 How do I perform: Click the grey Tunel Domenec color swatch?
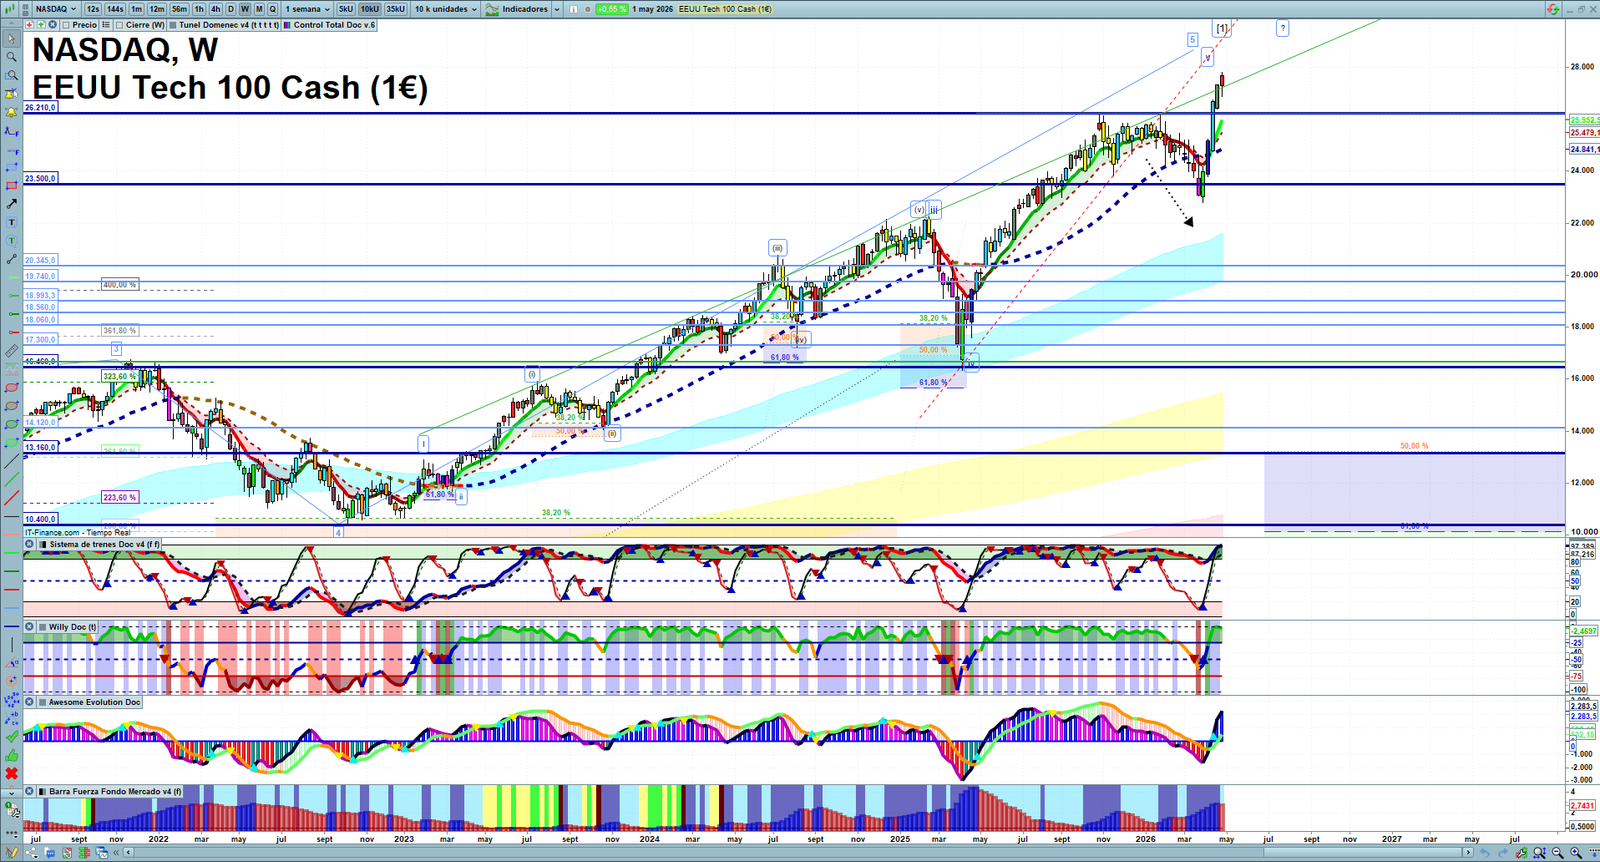(x=173, y=25)
